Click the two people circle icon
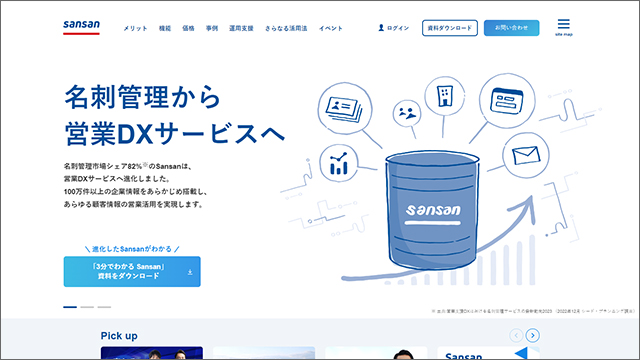 407,113
